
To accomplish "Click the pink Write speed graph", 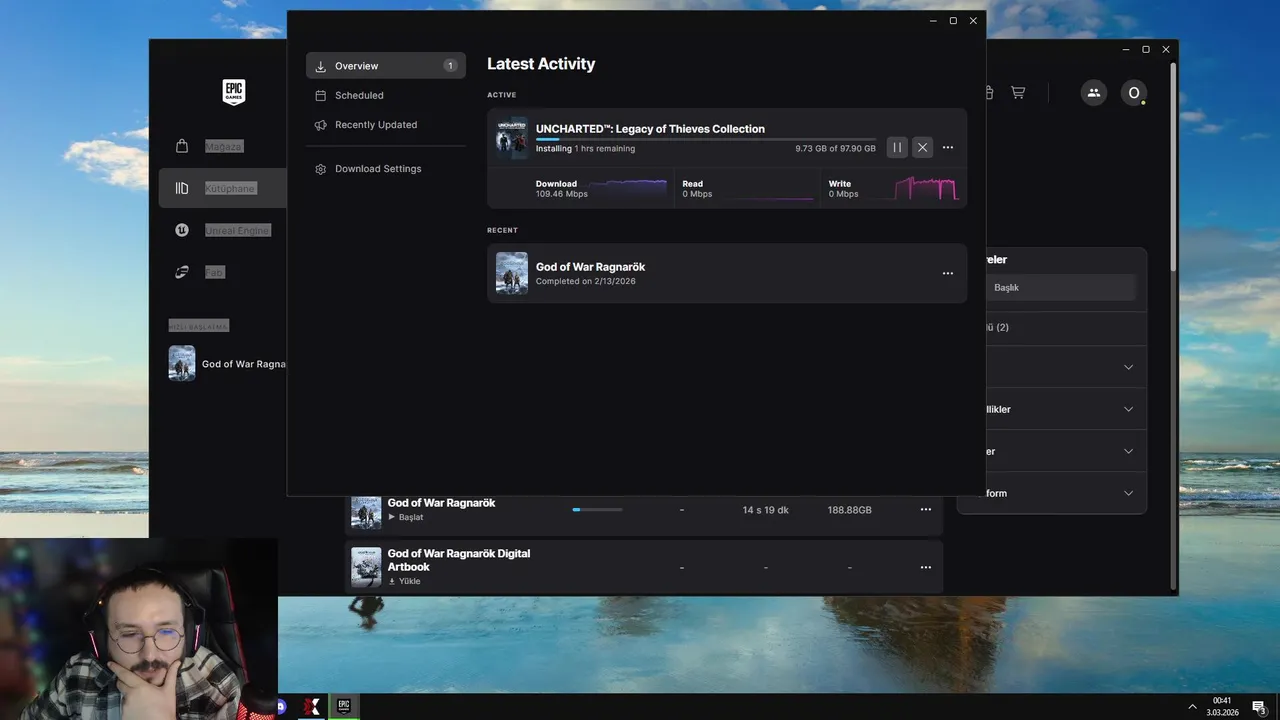I will 926,188.
